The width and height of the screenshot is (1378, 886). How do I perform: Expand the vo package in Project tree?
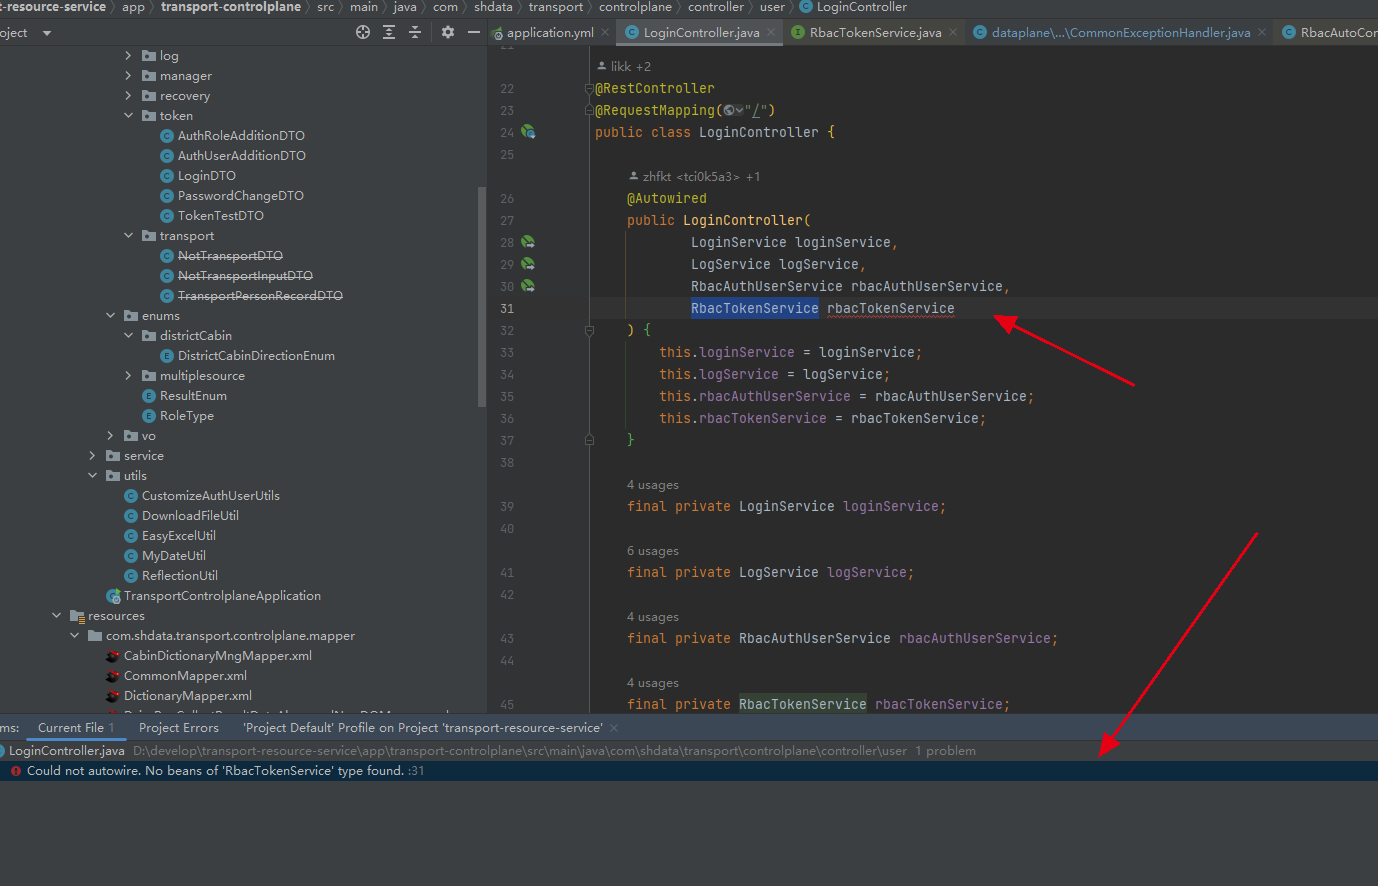pyautogui.click(x=110, y=435)
